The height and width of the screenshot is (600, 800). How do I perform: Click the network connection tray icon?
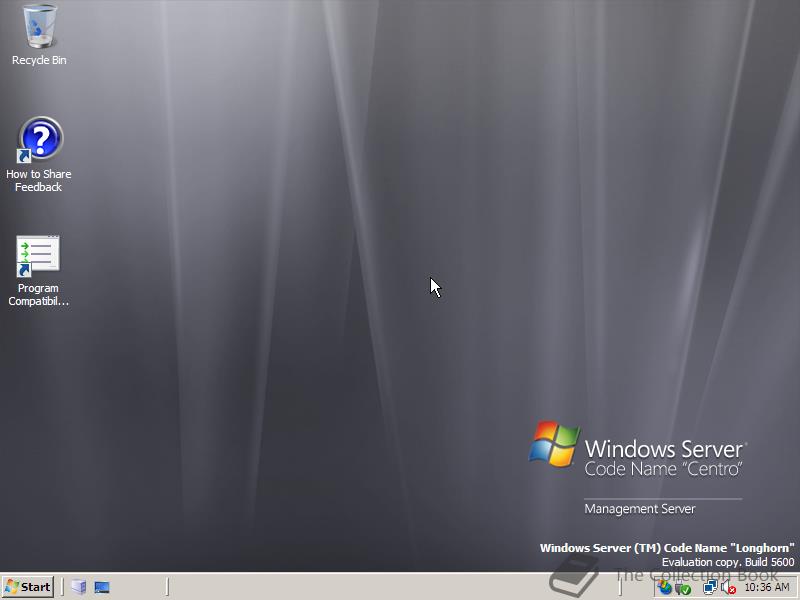pyautogui.click(x=710, y=588)
